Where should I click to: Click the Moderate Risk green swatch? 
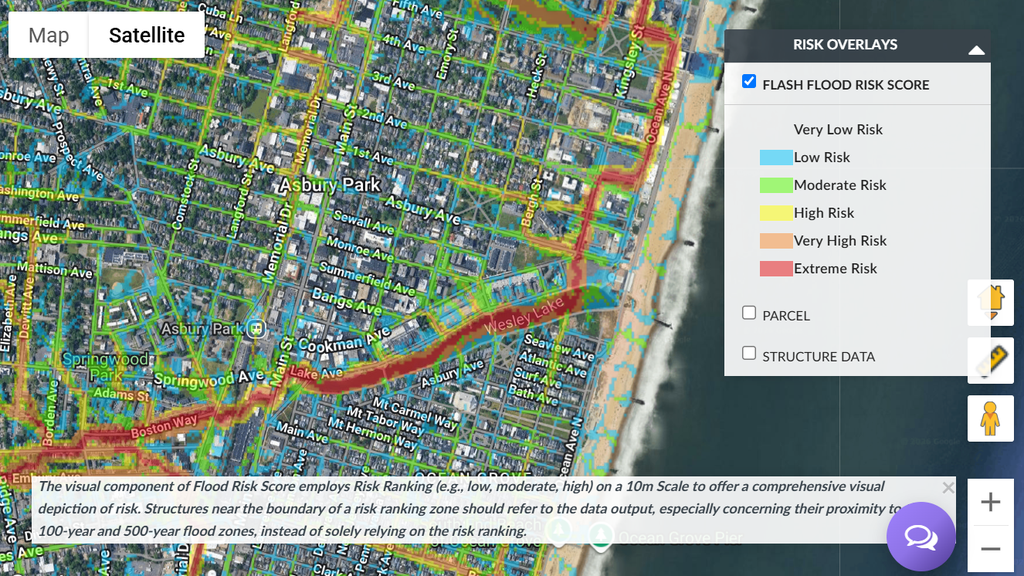coord(776,185)
